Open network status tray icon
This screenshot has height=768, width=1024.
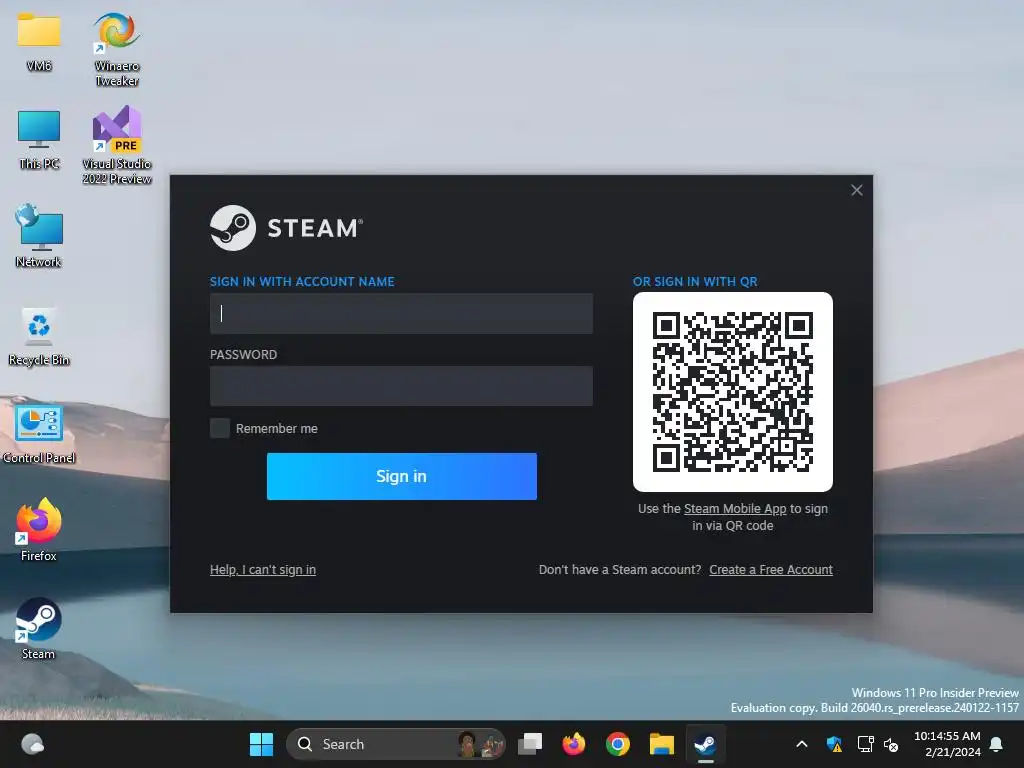pos(865,744)
